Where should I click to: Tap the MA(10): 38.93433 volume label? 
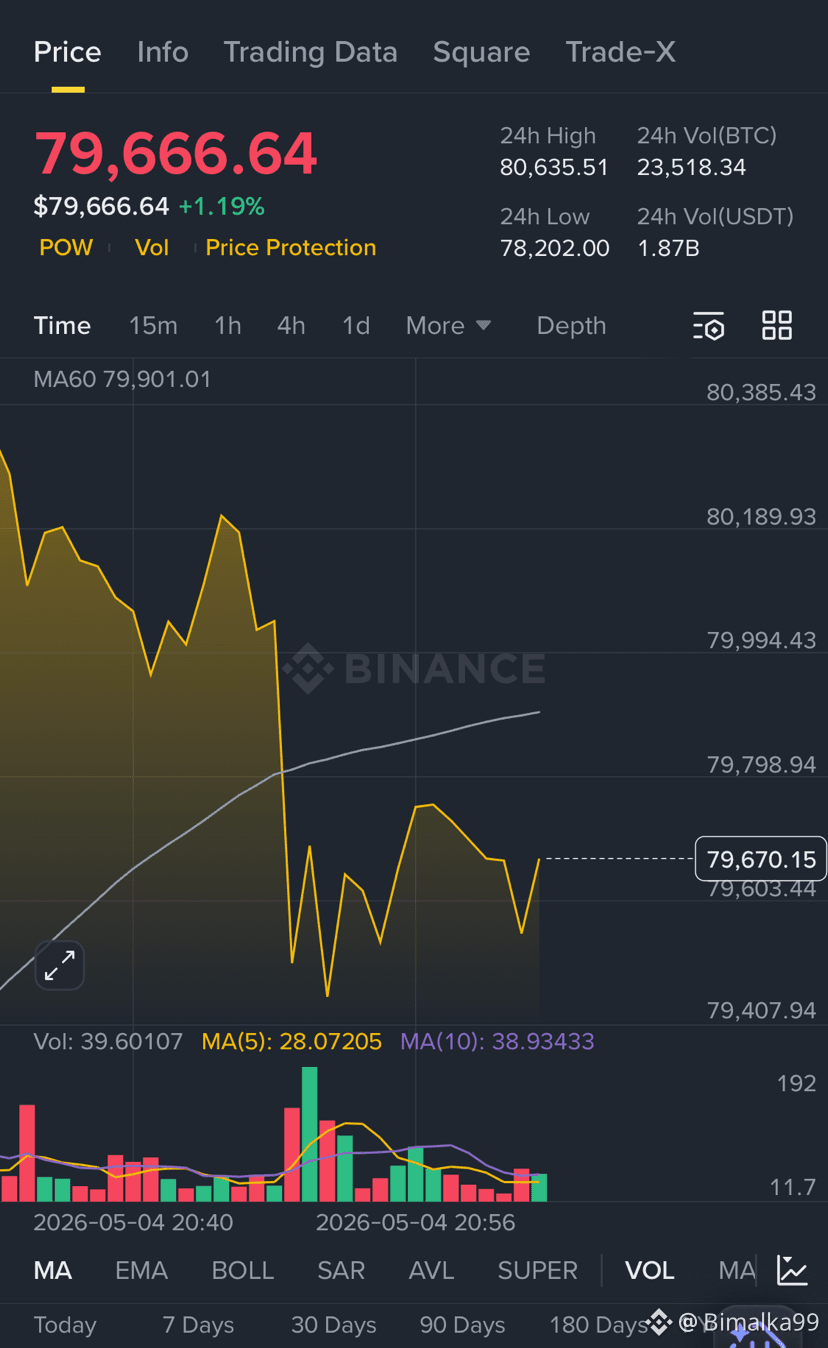(x=497, y=1042)
